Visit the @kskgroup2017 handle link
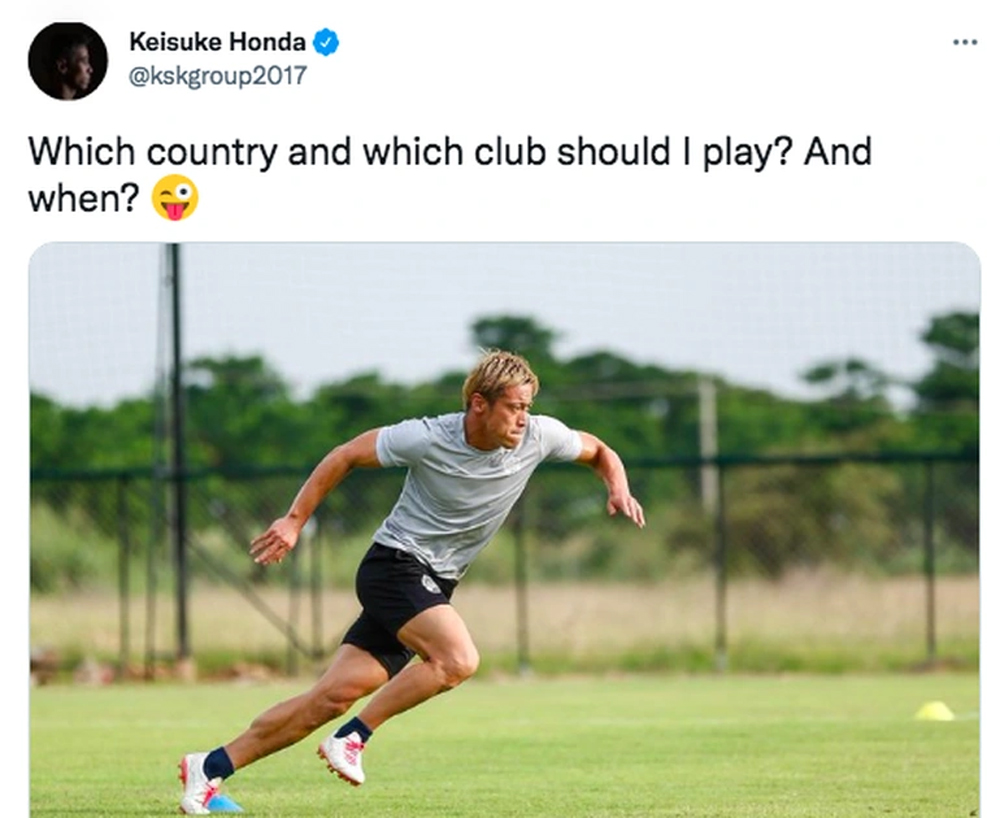1000x818 pixels. coord(217,76)
